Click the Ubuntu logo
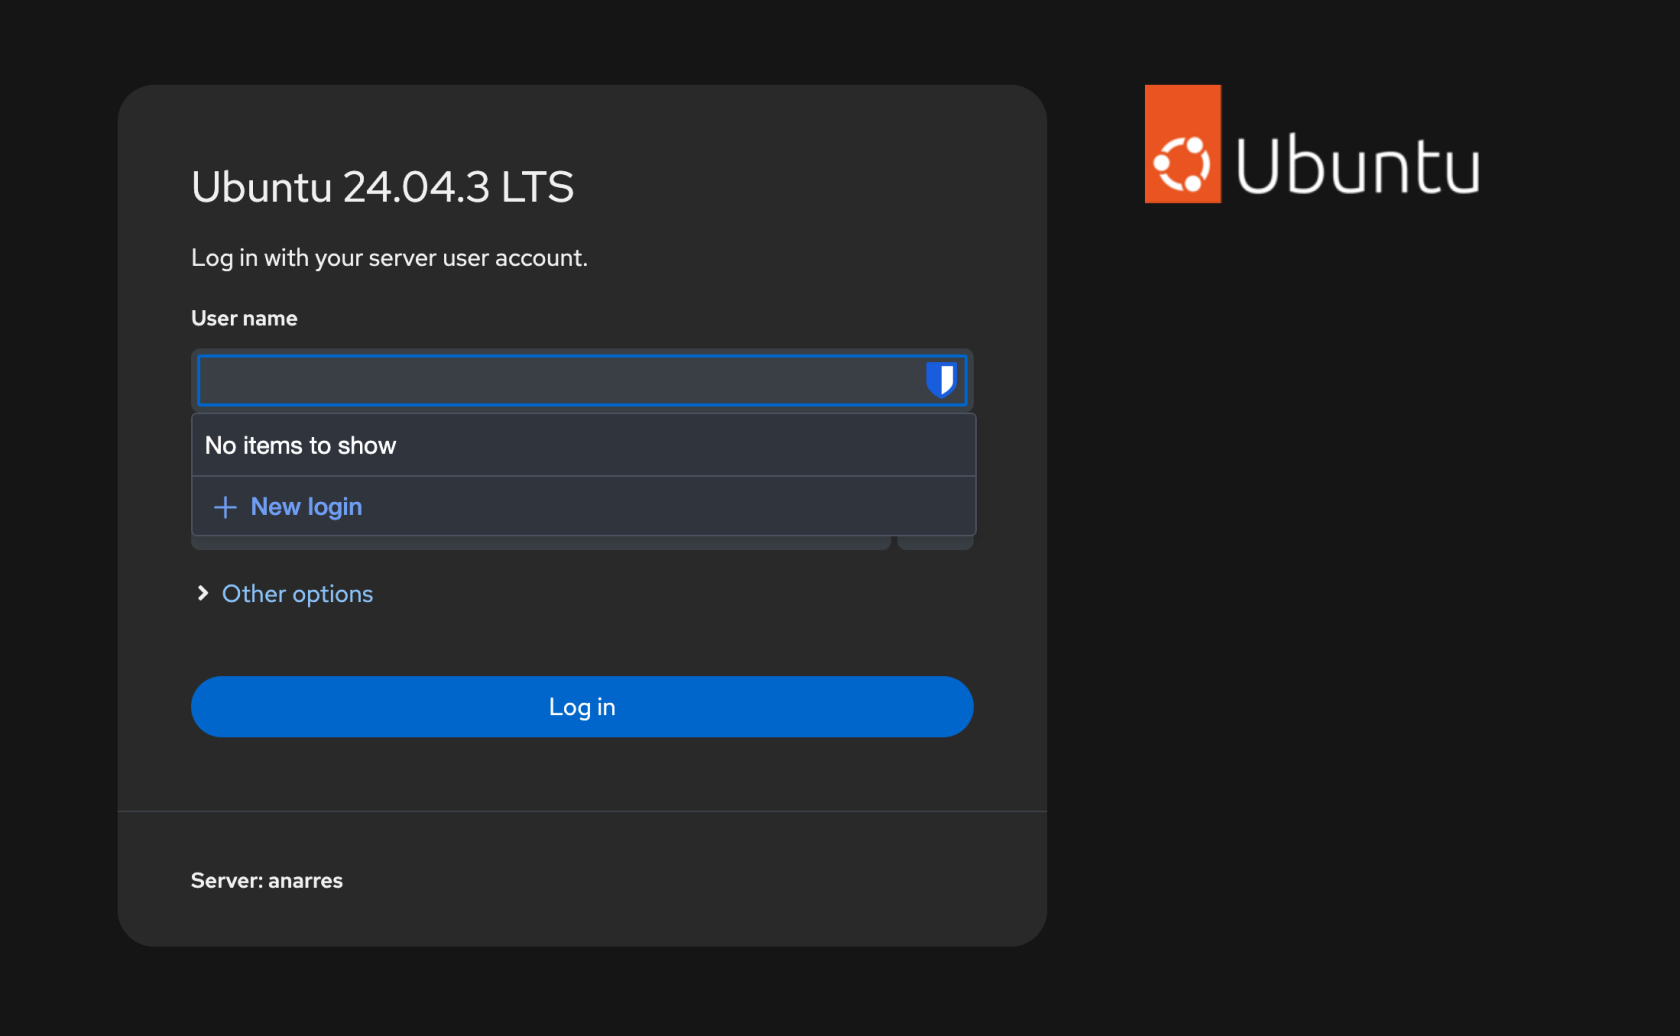Image resolution: width=1680 pixels, height=1036 pixels. (1312, 144)
